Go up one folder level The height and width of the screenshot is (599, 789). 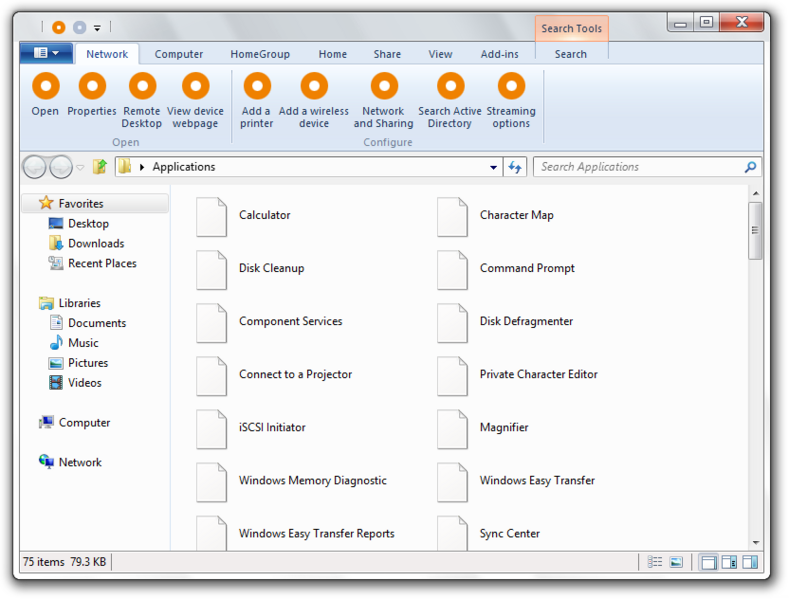pos(100,167)
